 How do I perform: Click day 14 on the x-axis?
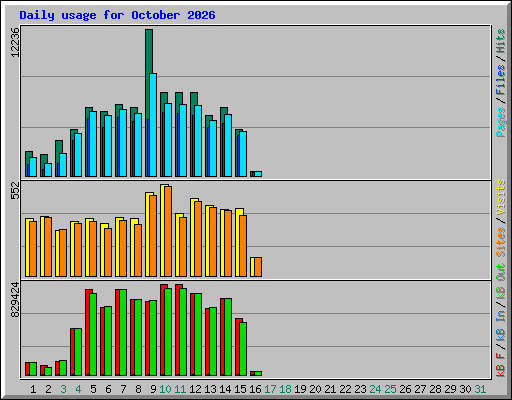(x=225, y=389)
